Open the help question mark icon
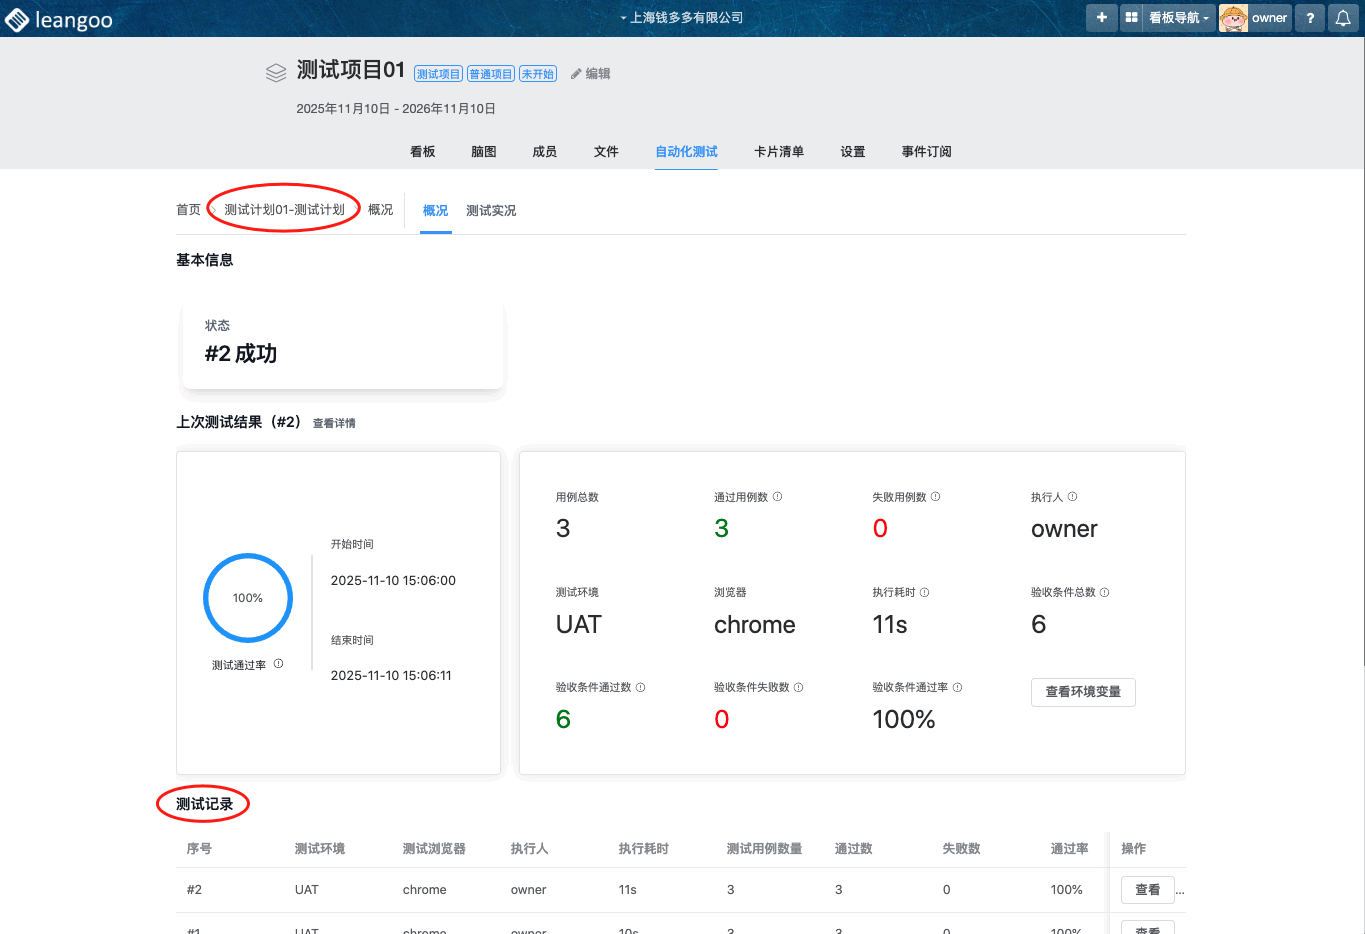 point(1309,18)
